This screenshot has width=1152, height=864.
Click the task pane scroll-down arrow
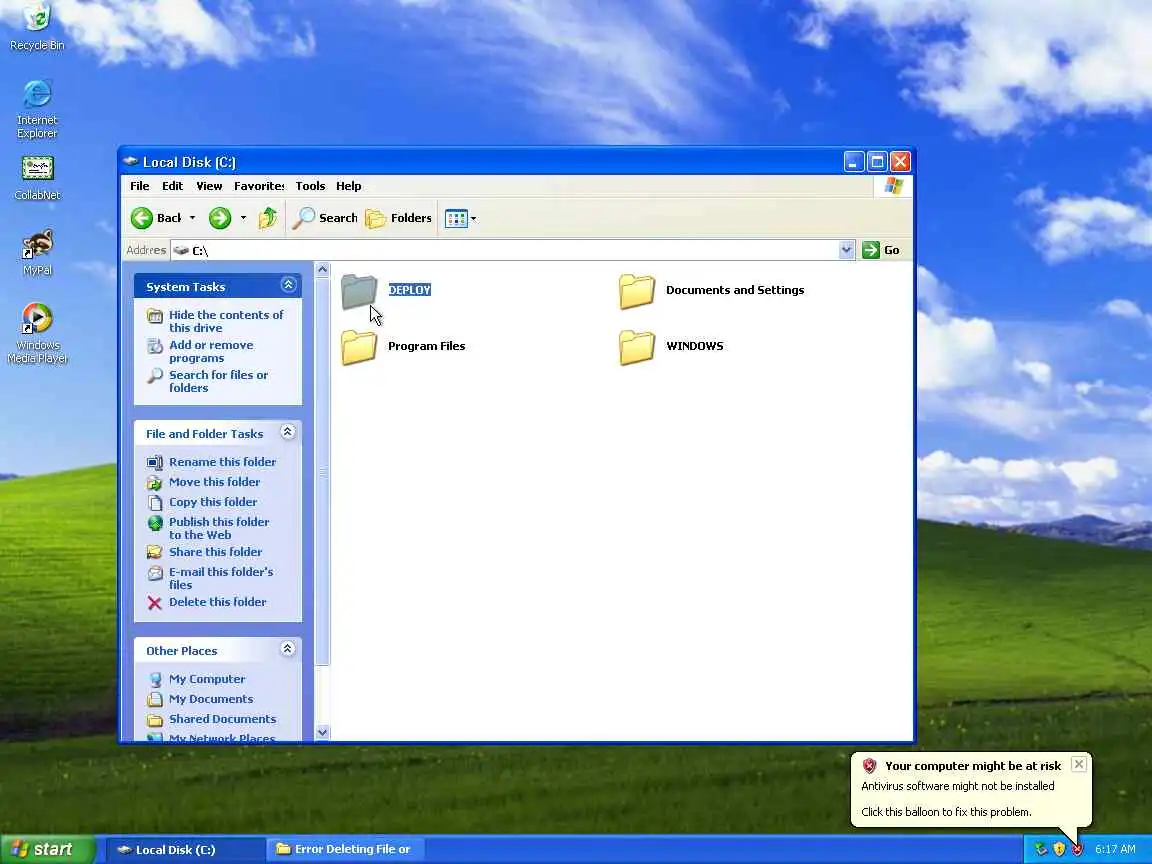323,732
